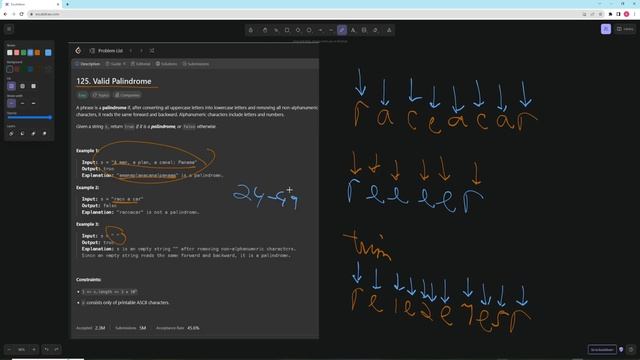The width and height of the screenshot is (640, 360).
Task: Open the Excalidraw main hamburger menu
Action: click(9, 29)
